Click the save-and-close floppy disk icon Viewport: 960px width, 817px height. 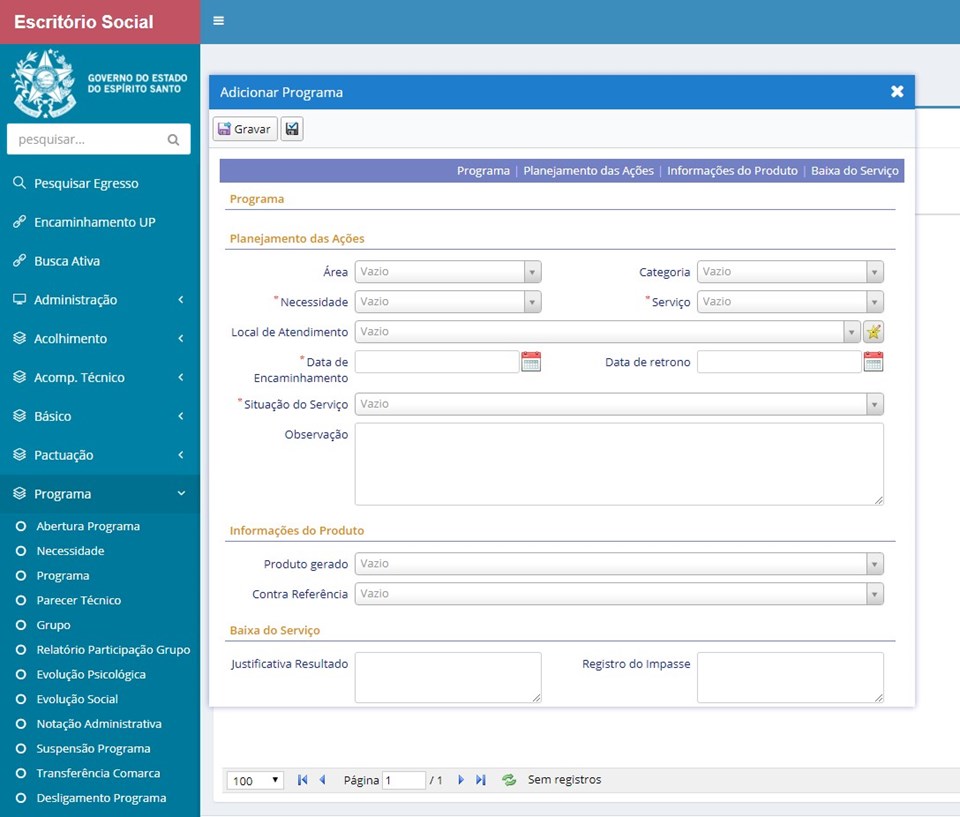pyautogui.click(x=292, y=129)
